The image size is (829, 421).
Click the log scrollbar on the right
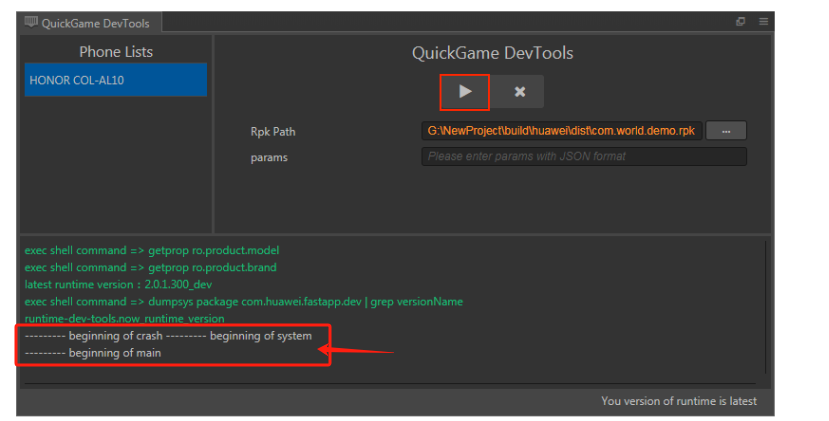(765, 307)
